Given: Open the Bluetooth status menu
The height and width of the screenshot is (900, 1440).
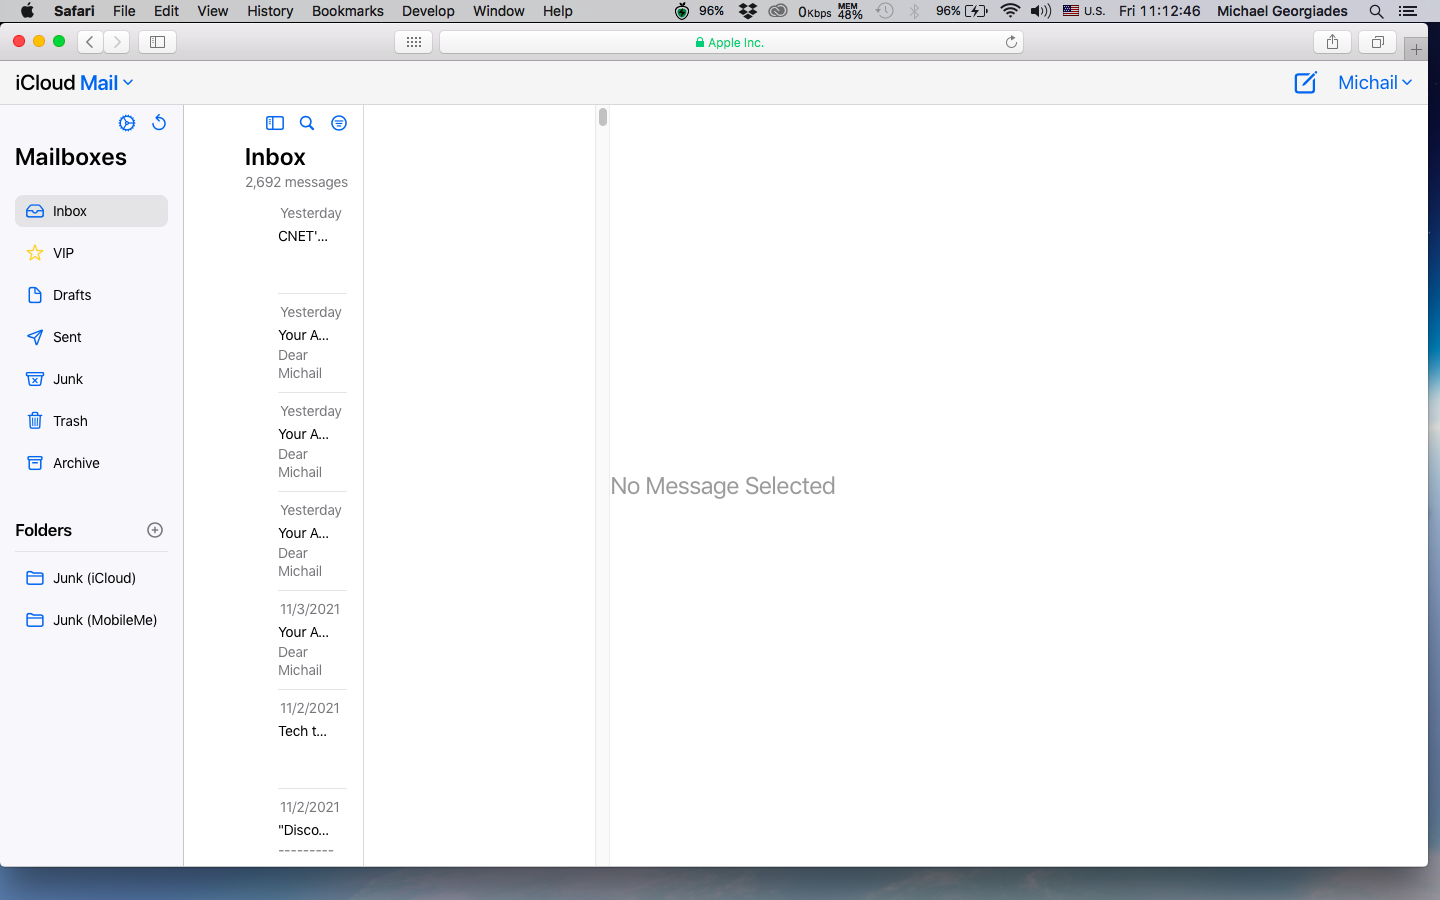Looking at the screenshot, I should [914, 11].
